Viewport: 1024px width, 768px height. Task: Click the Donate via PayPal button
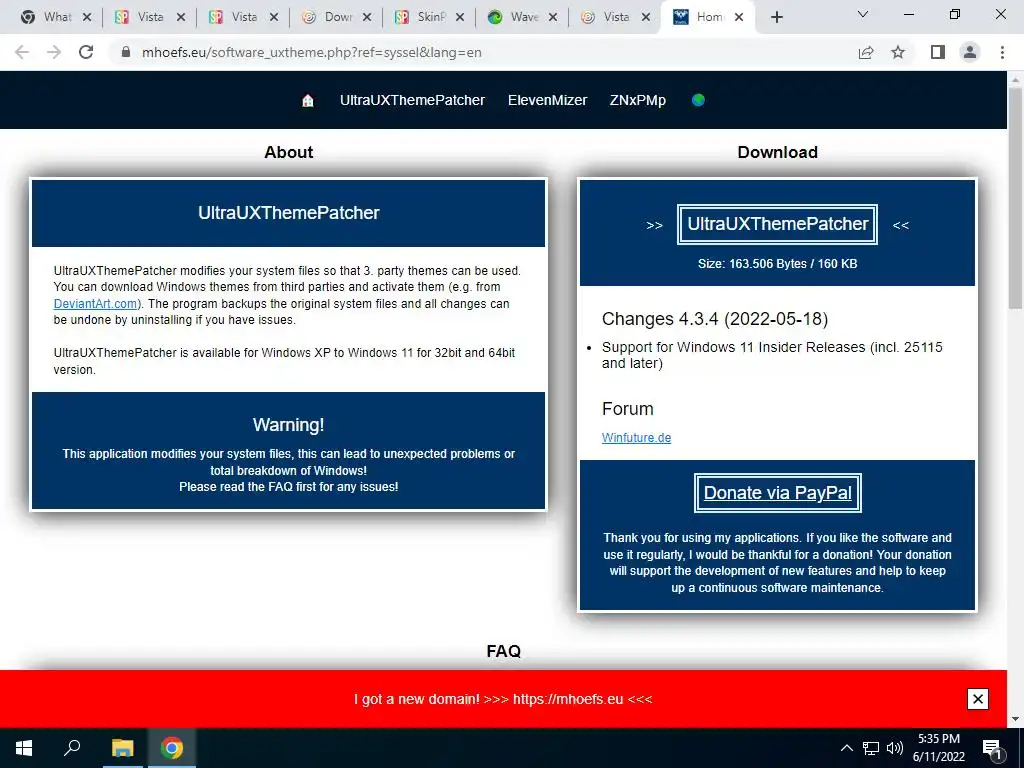tap(777, 493)
